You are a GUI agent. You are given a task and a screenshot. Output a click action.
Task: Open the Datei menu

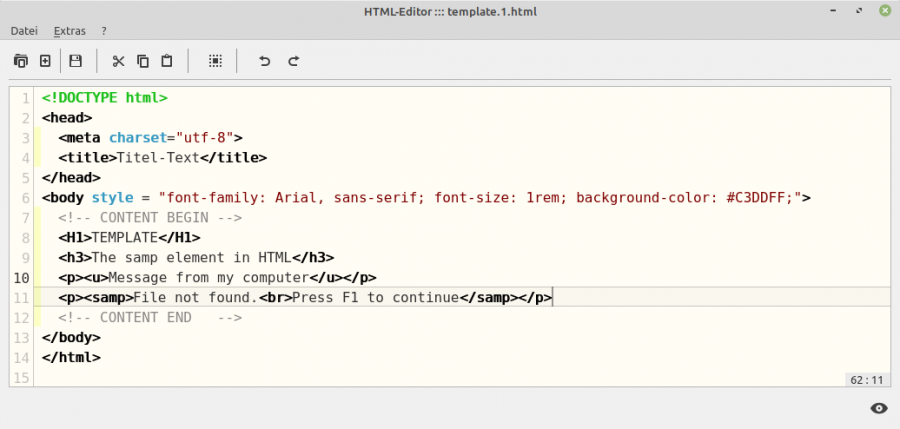coord(24,31)
